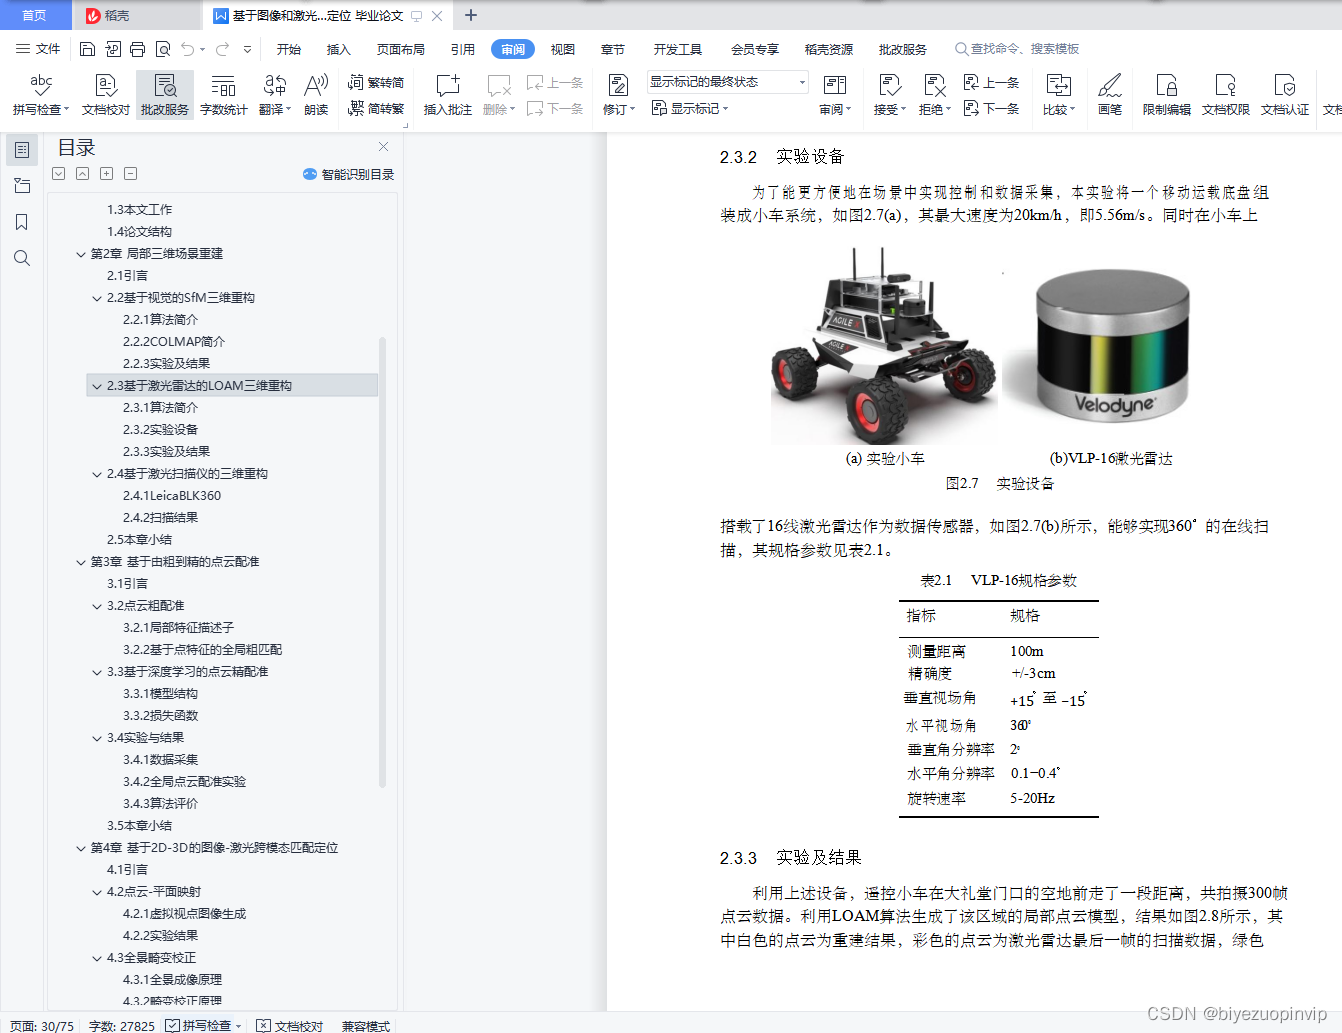The width and height of the screenshot is (1342, 1033).
Task: Open the search sidebar magnifier icon
Action: point(22,258)
